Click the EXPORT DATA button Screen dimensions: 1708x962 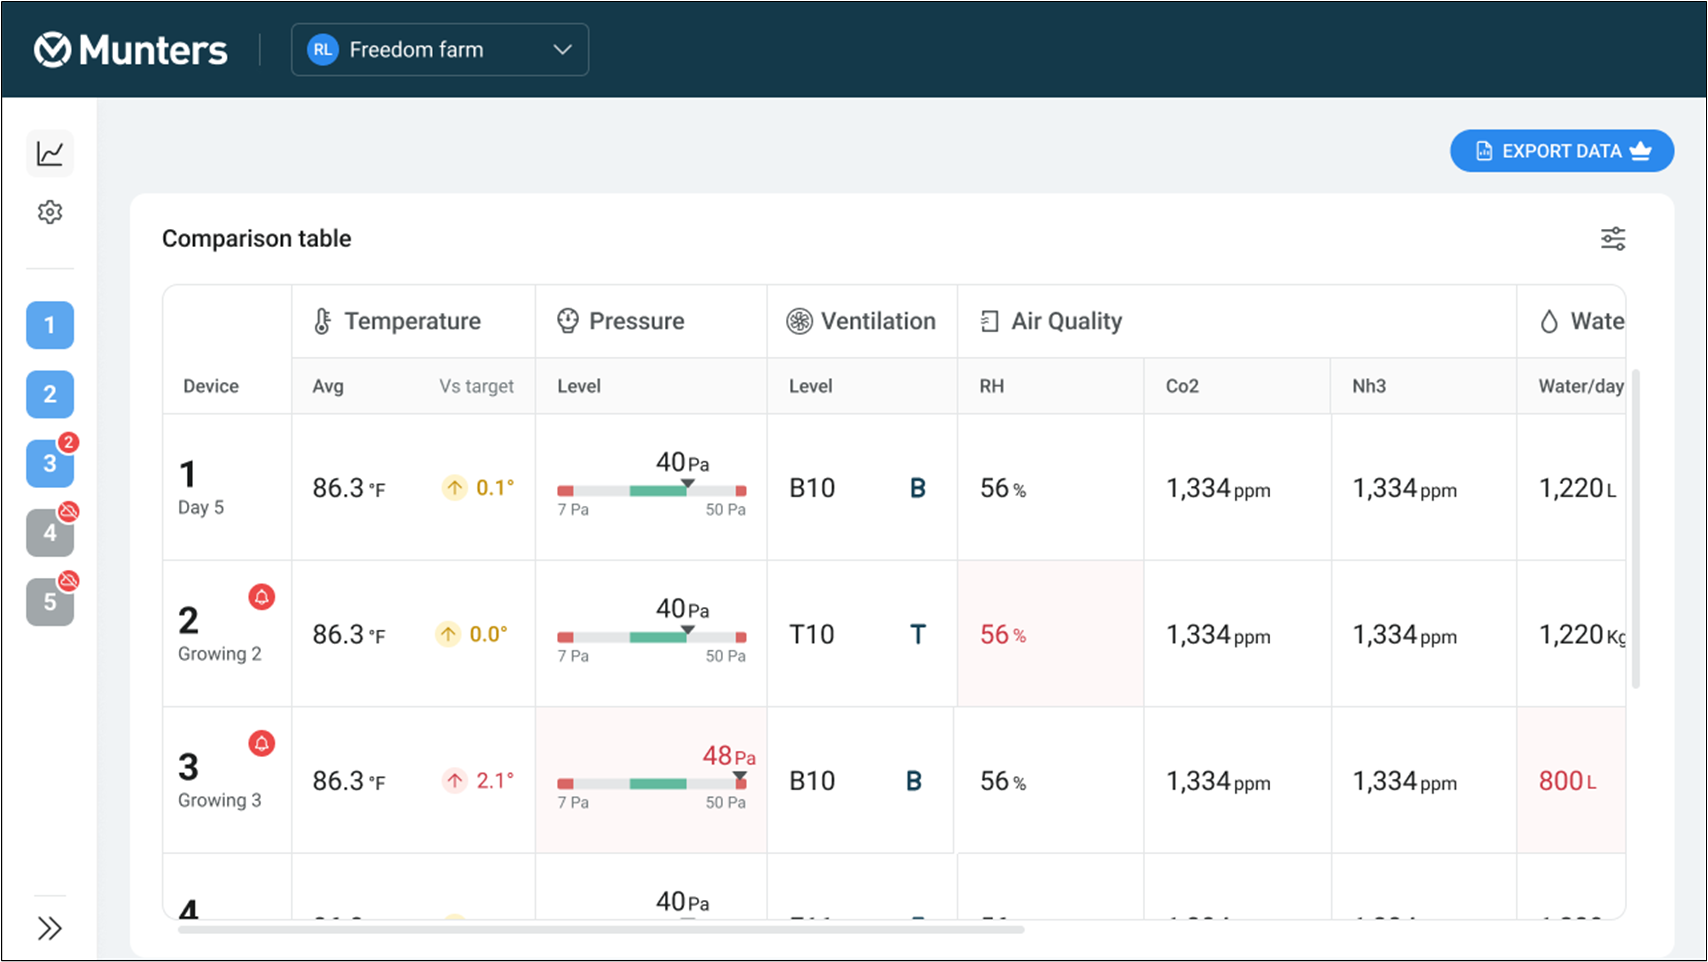(x=1562, y=151)
